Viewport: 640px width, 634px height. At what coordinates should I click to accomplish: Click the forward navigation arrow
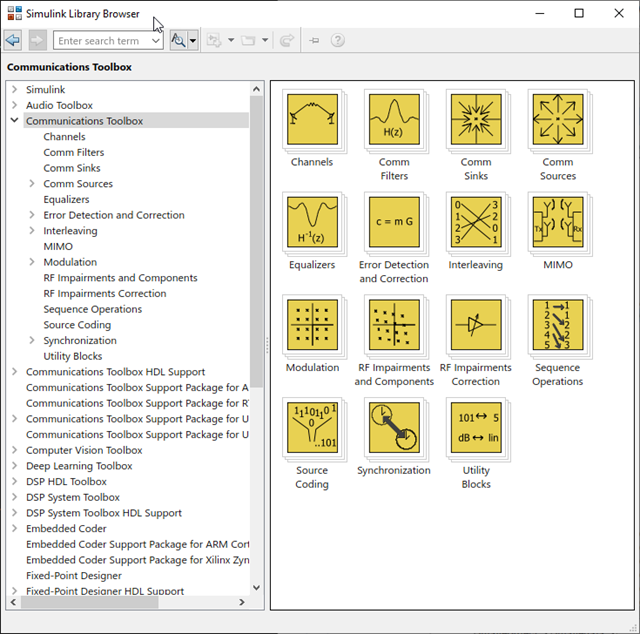(37, 40)
